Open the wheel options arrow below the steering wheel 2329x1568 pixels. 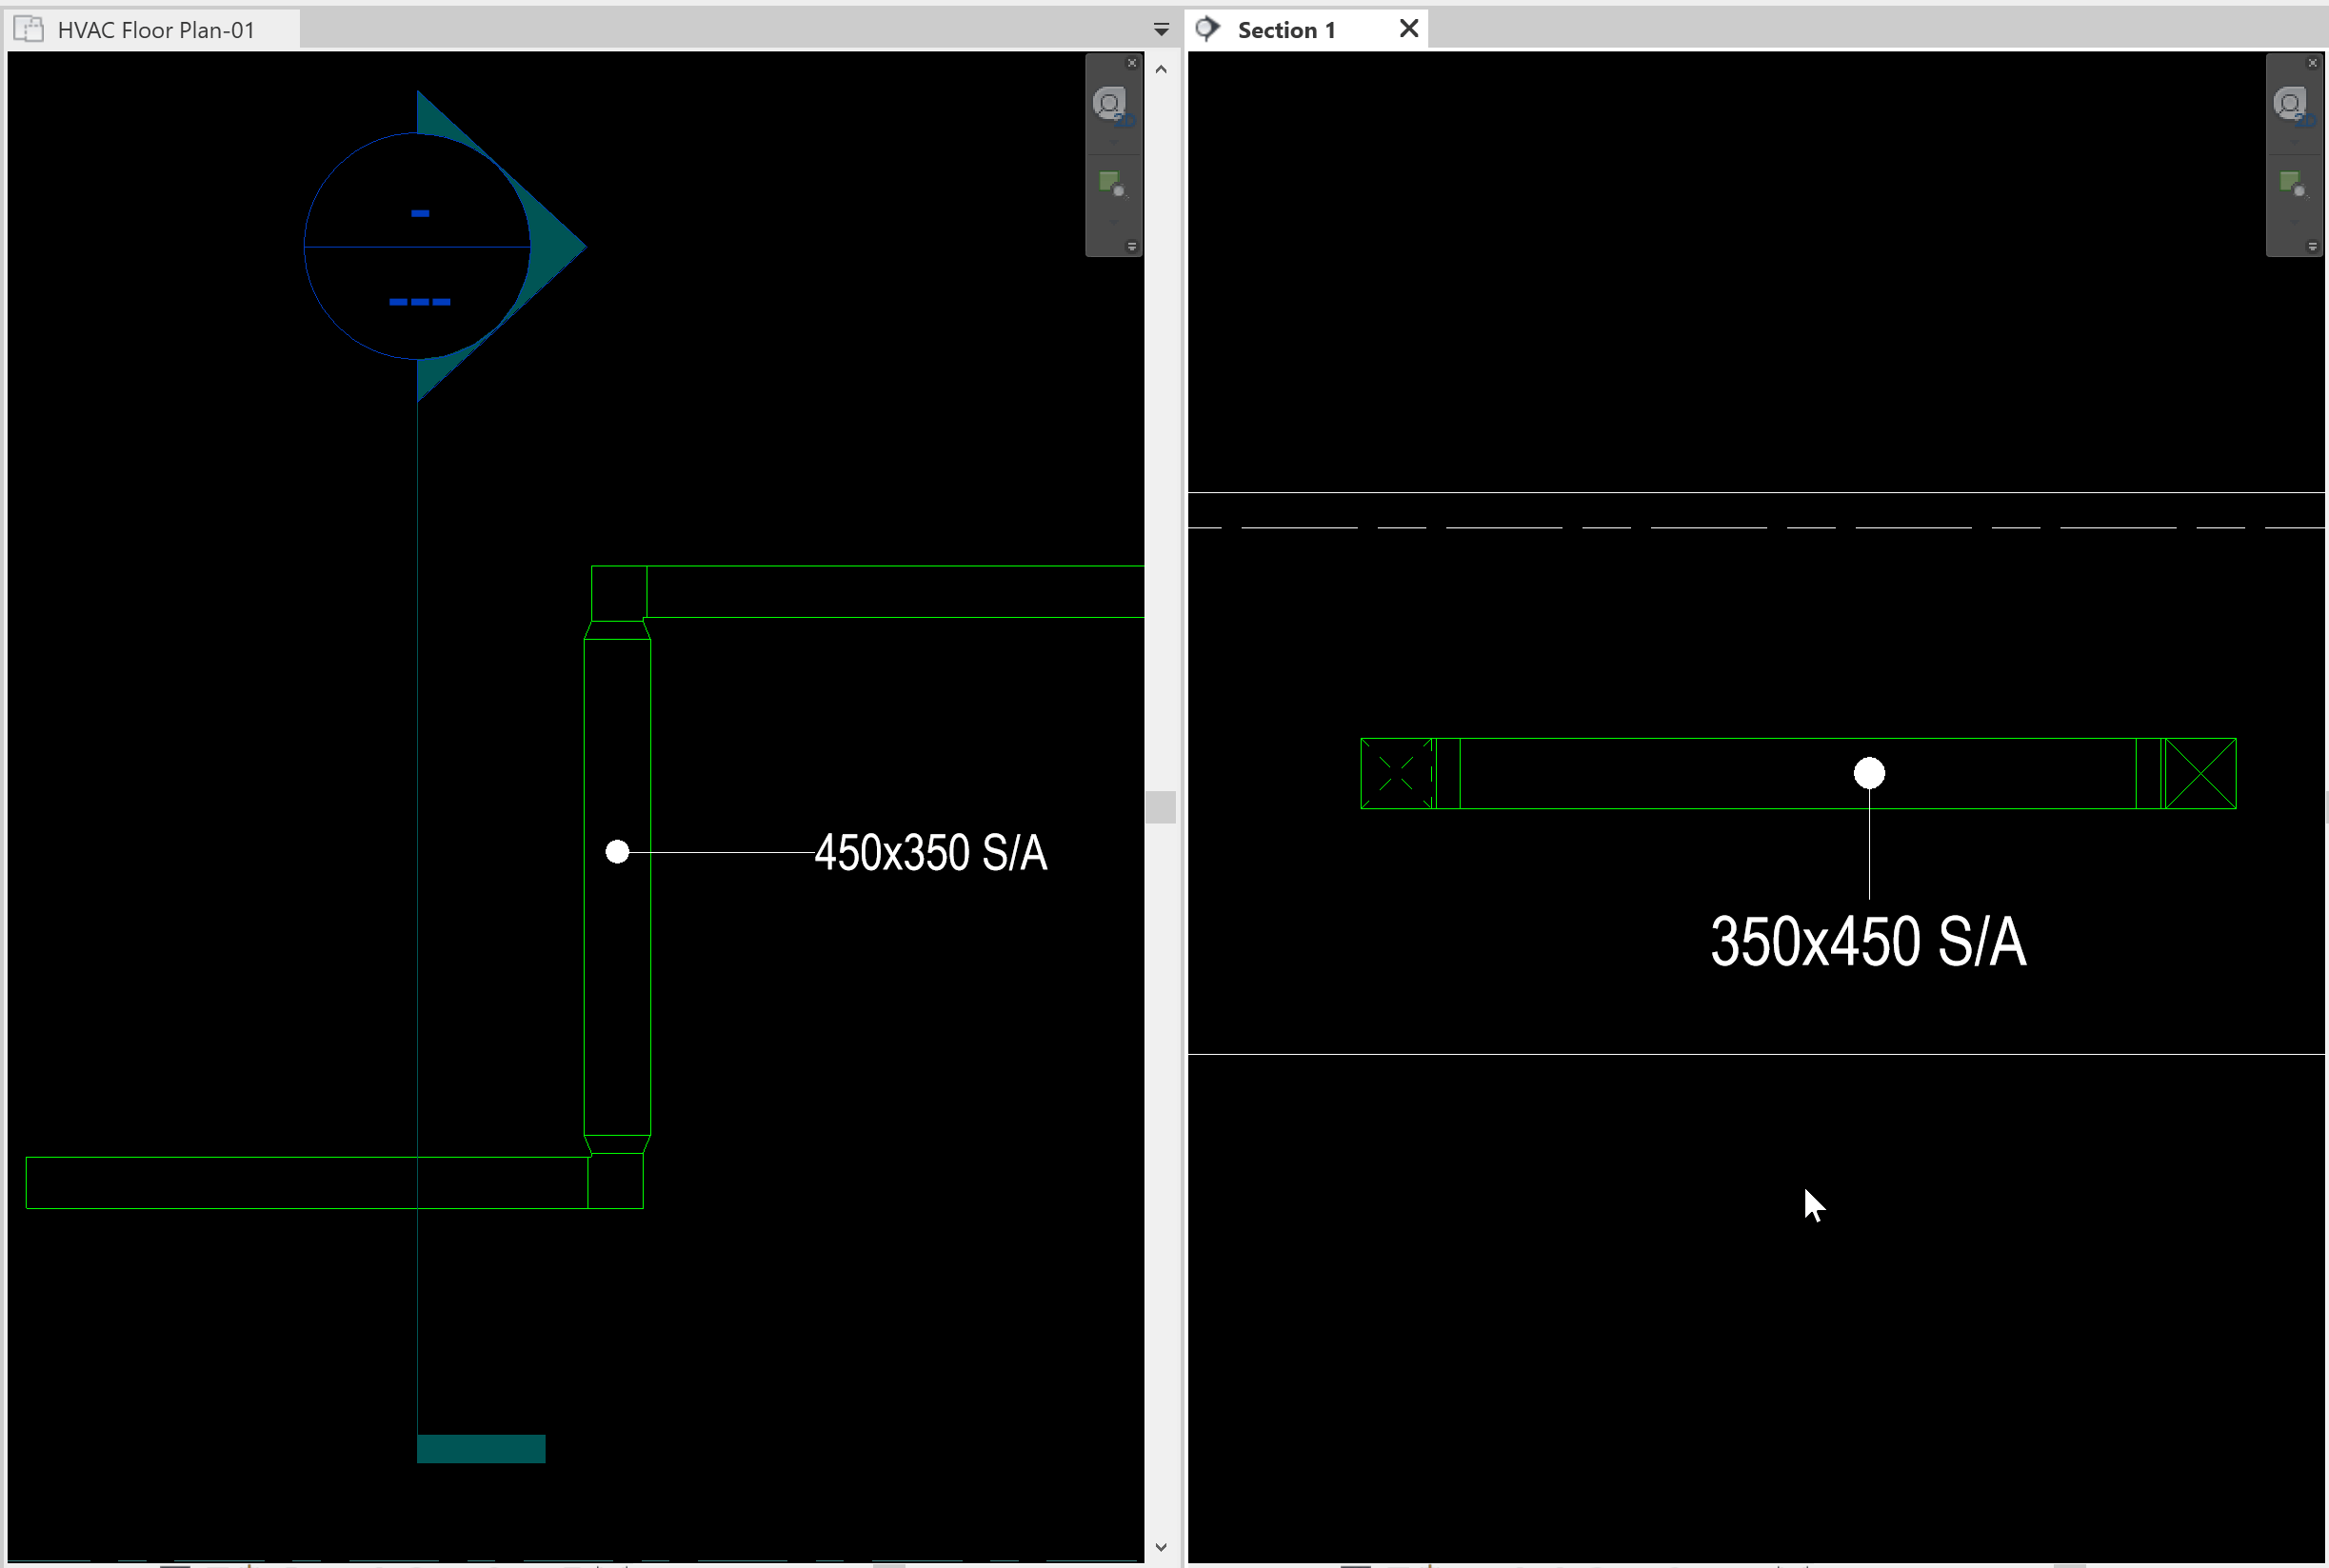(1114, 142)
